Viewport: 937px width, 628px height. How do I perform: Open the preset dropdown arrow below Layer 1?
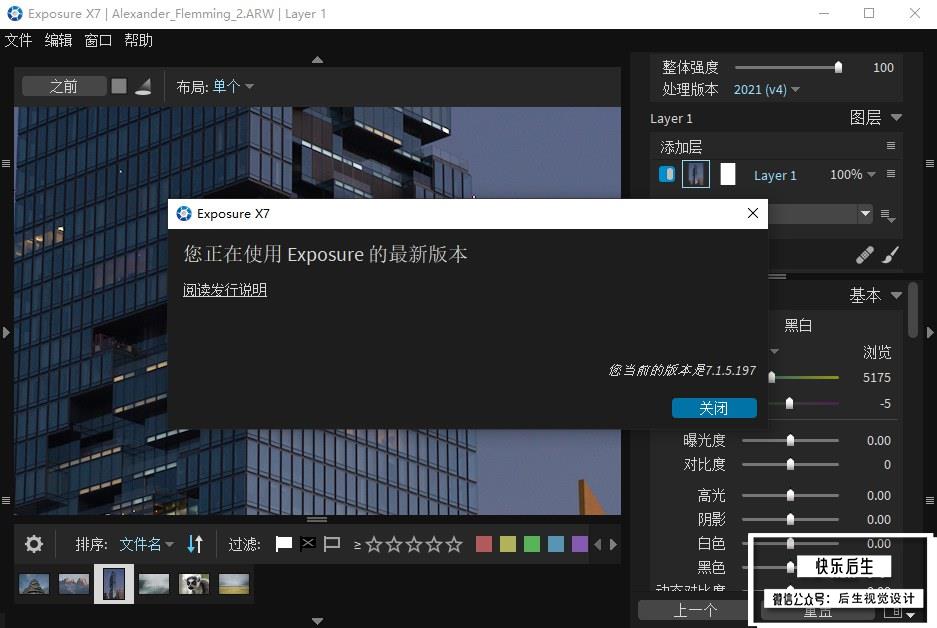point(865,213)
